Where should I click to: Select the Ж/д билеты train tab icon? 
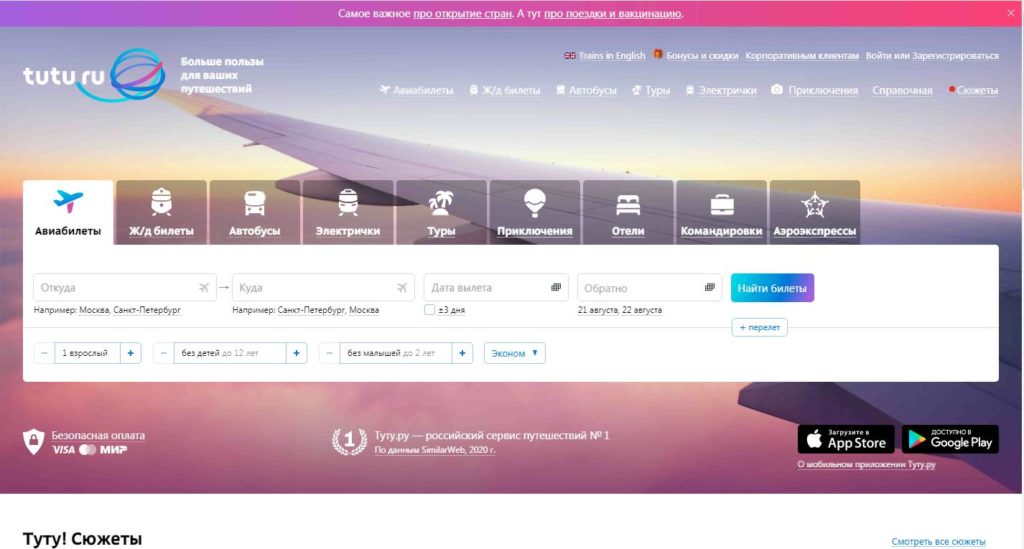(x=161, y=203)
